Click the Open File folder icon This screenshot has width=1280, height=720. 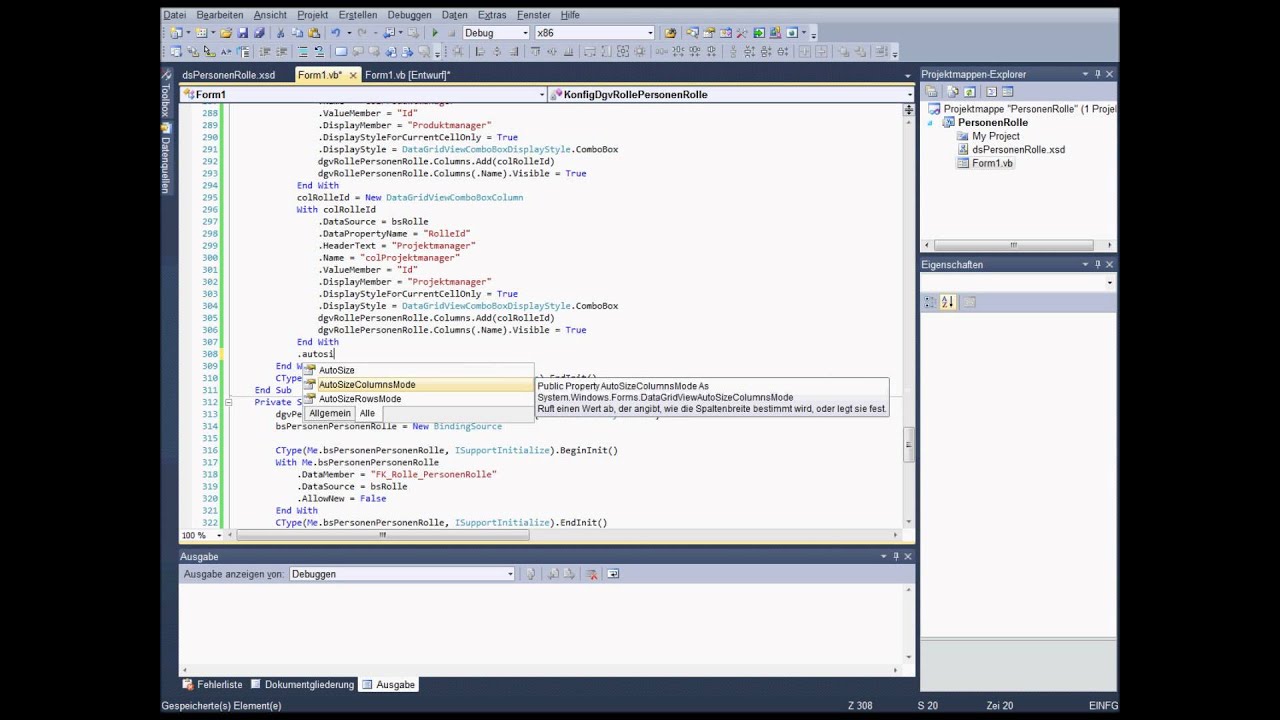point(225,33)
